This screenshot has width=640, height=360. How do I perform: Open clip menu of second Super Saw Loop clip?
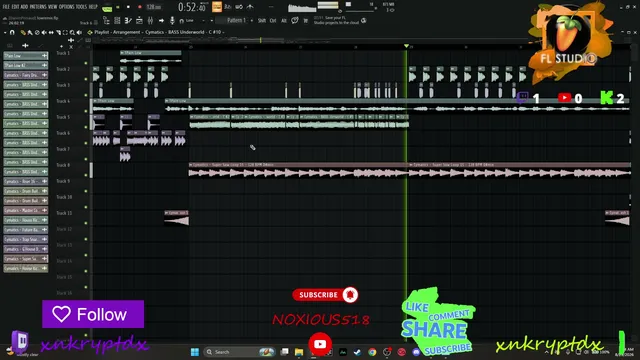(411, 165)
